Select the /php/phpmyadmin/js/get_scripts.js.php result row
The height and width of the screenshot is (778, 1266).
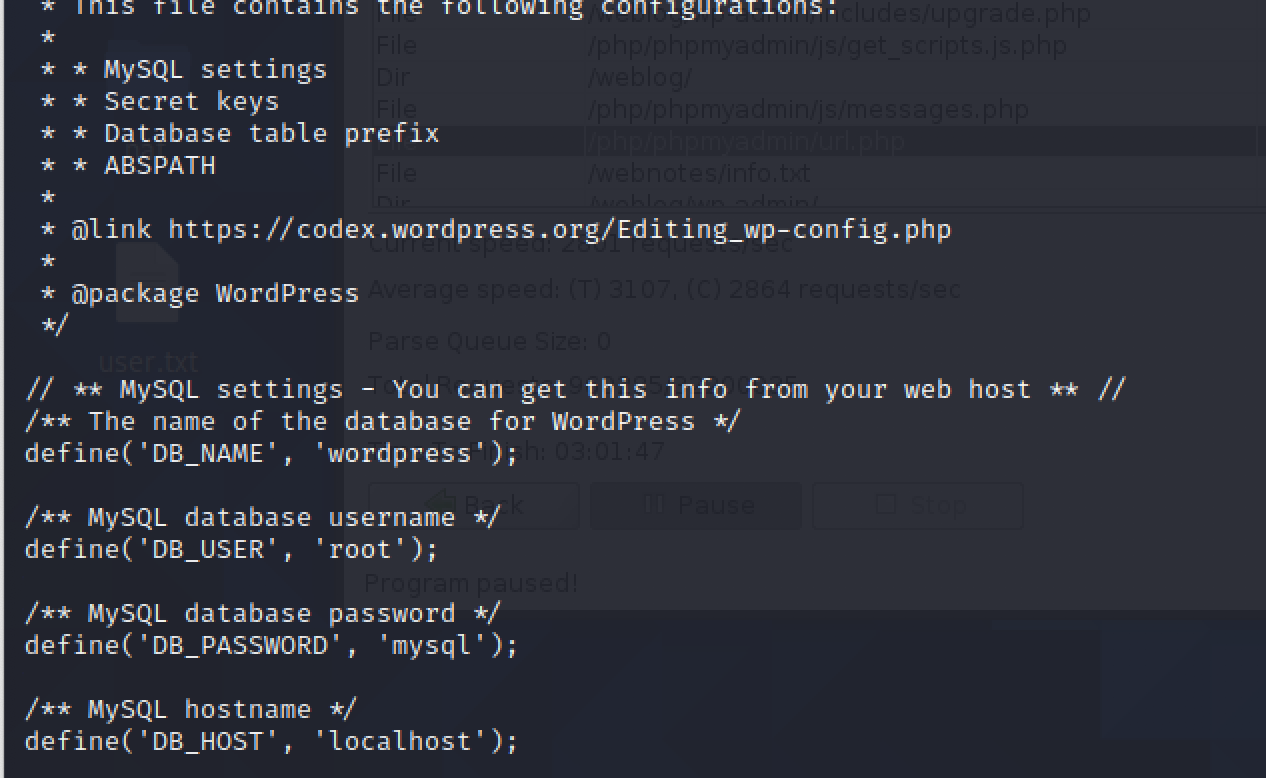pyautogui.click(x=820, y=45)
